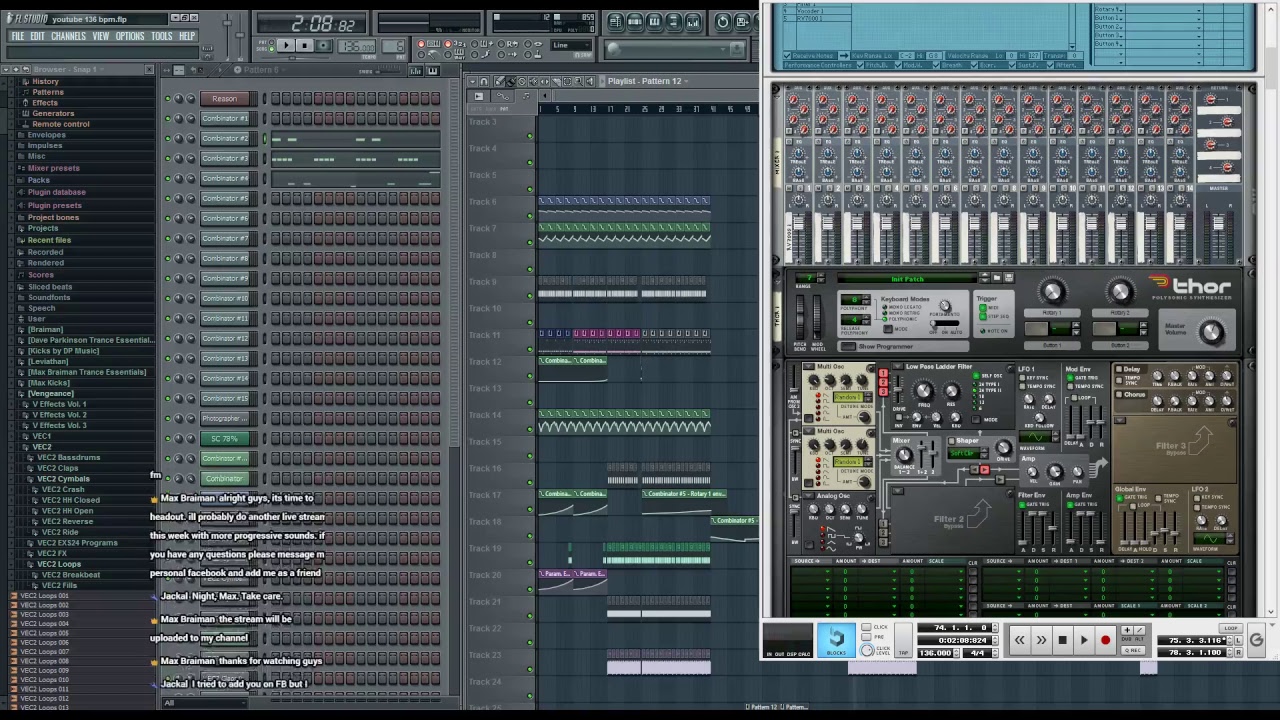Toggle the Thor Chorus effect on/off button
Viewport: 1280px width, 720px height.
(1119, 395)
